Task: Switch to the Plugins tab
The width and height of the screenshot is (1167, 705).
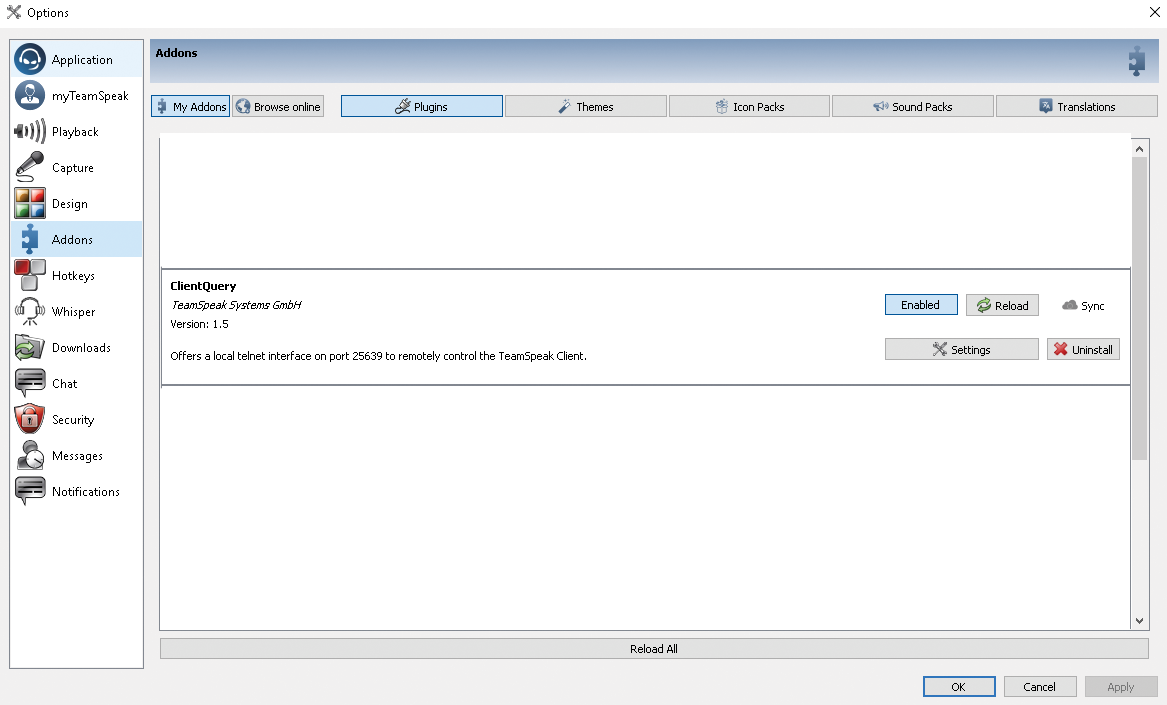Action: point(421,106)
